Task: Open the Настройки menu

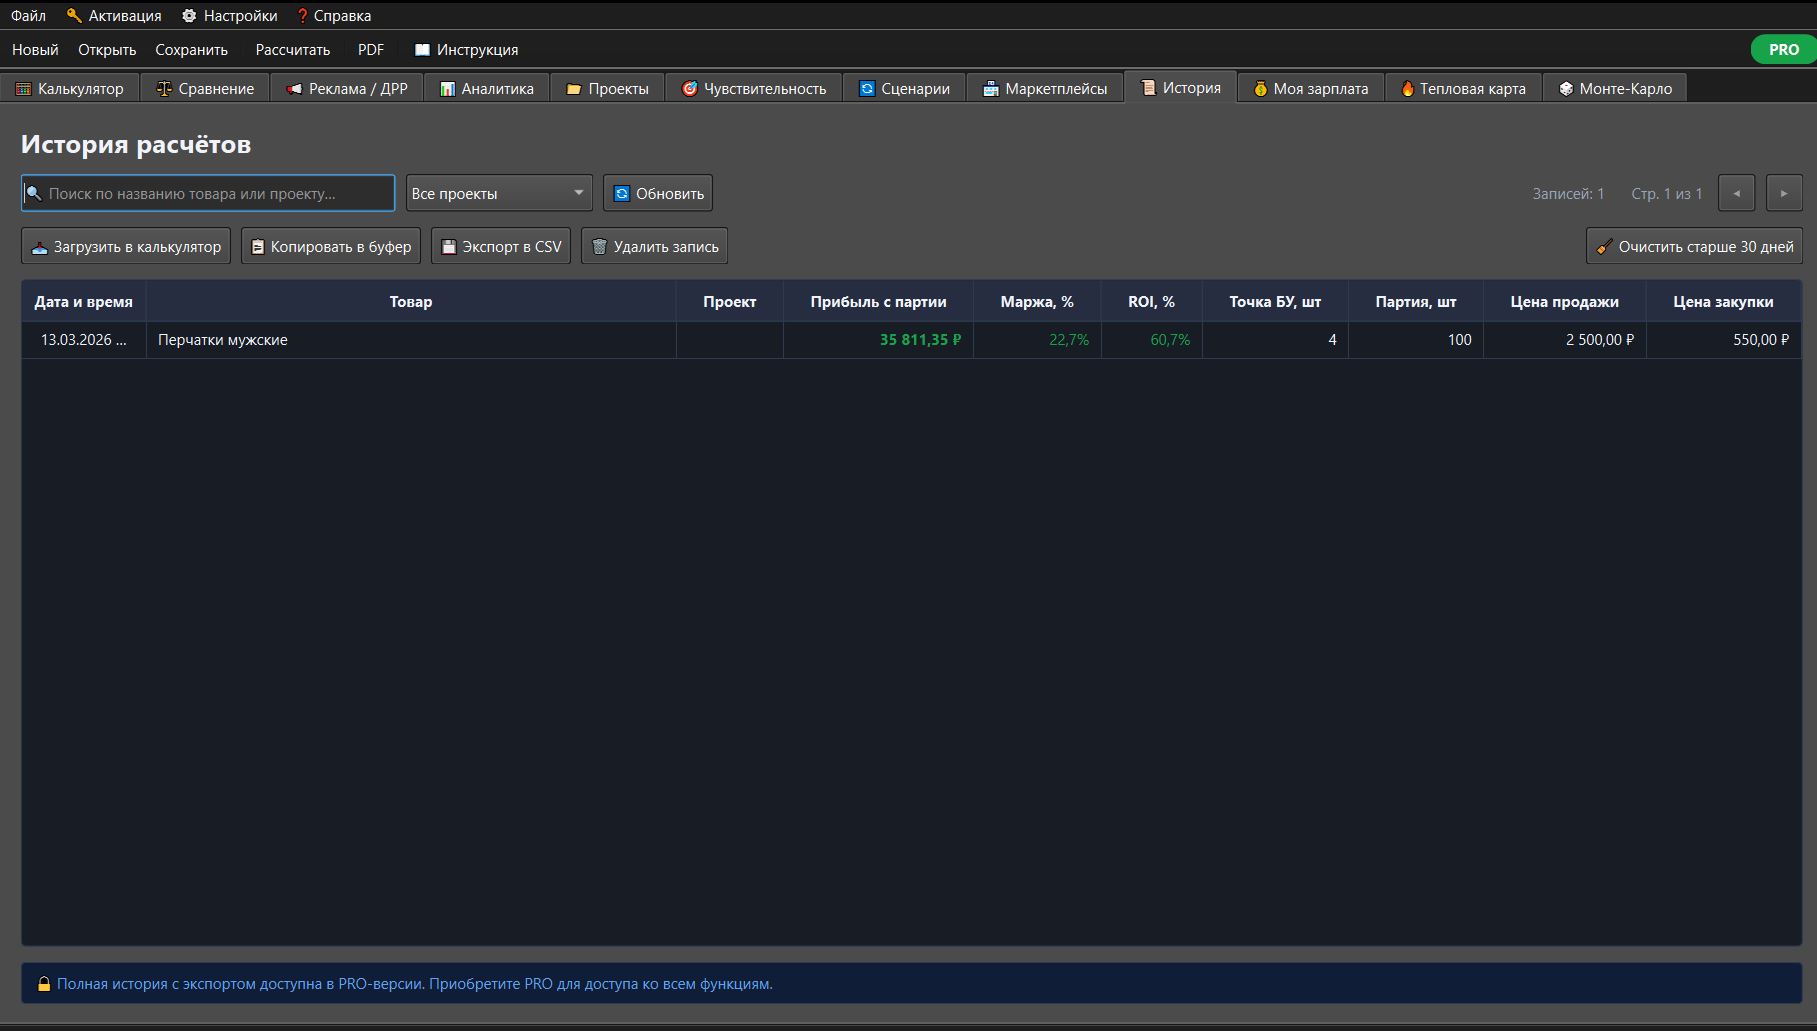Action: click(x=229, y=15)
